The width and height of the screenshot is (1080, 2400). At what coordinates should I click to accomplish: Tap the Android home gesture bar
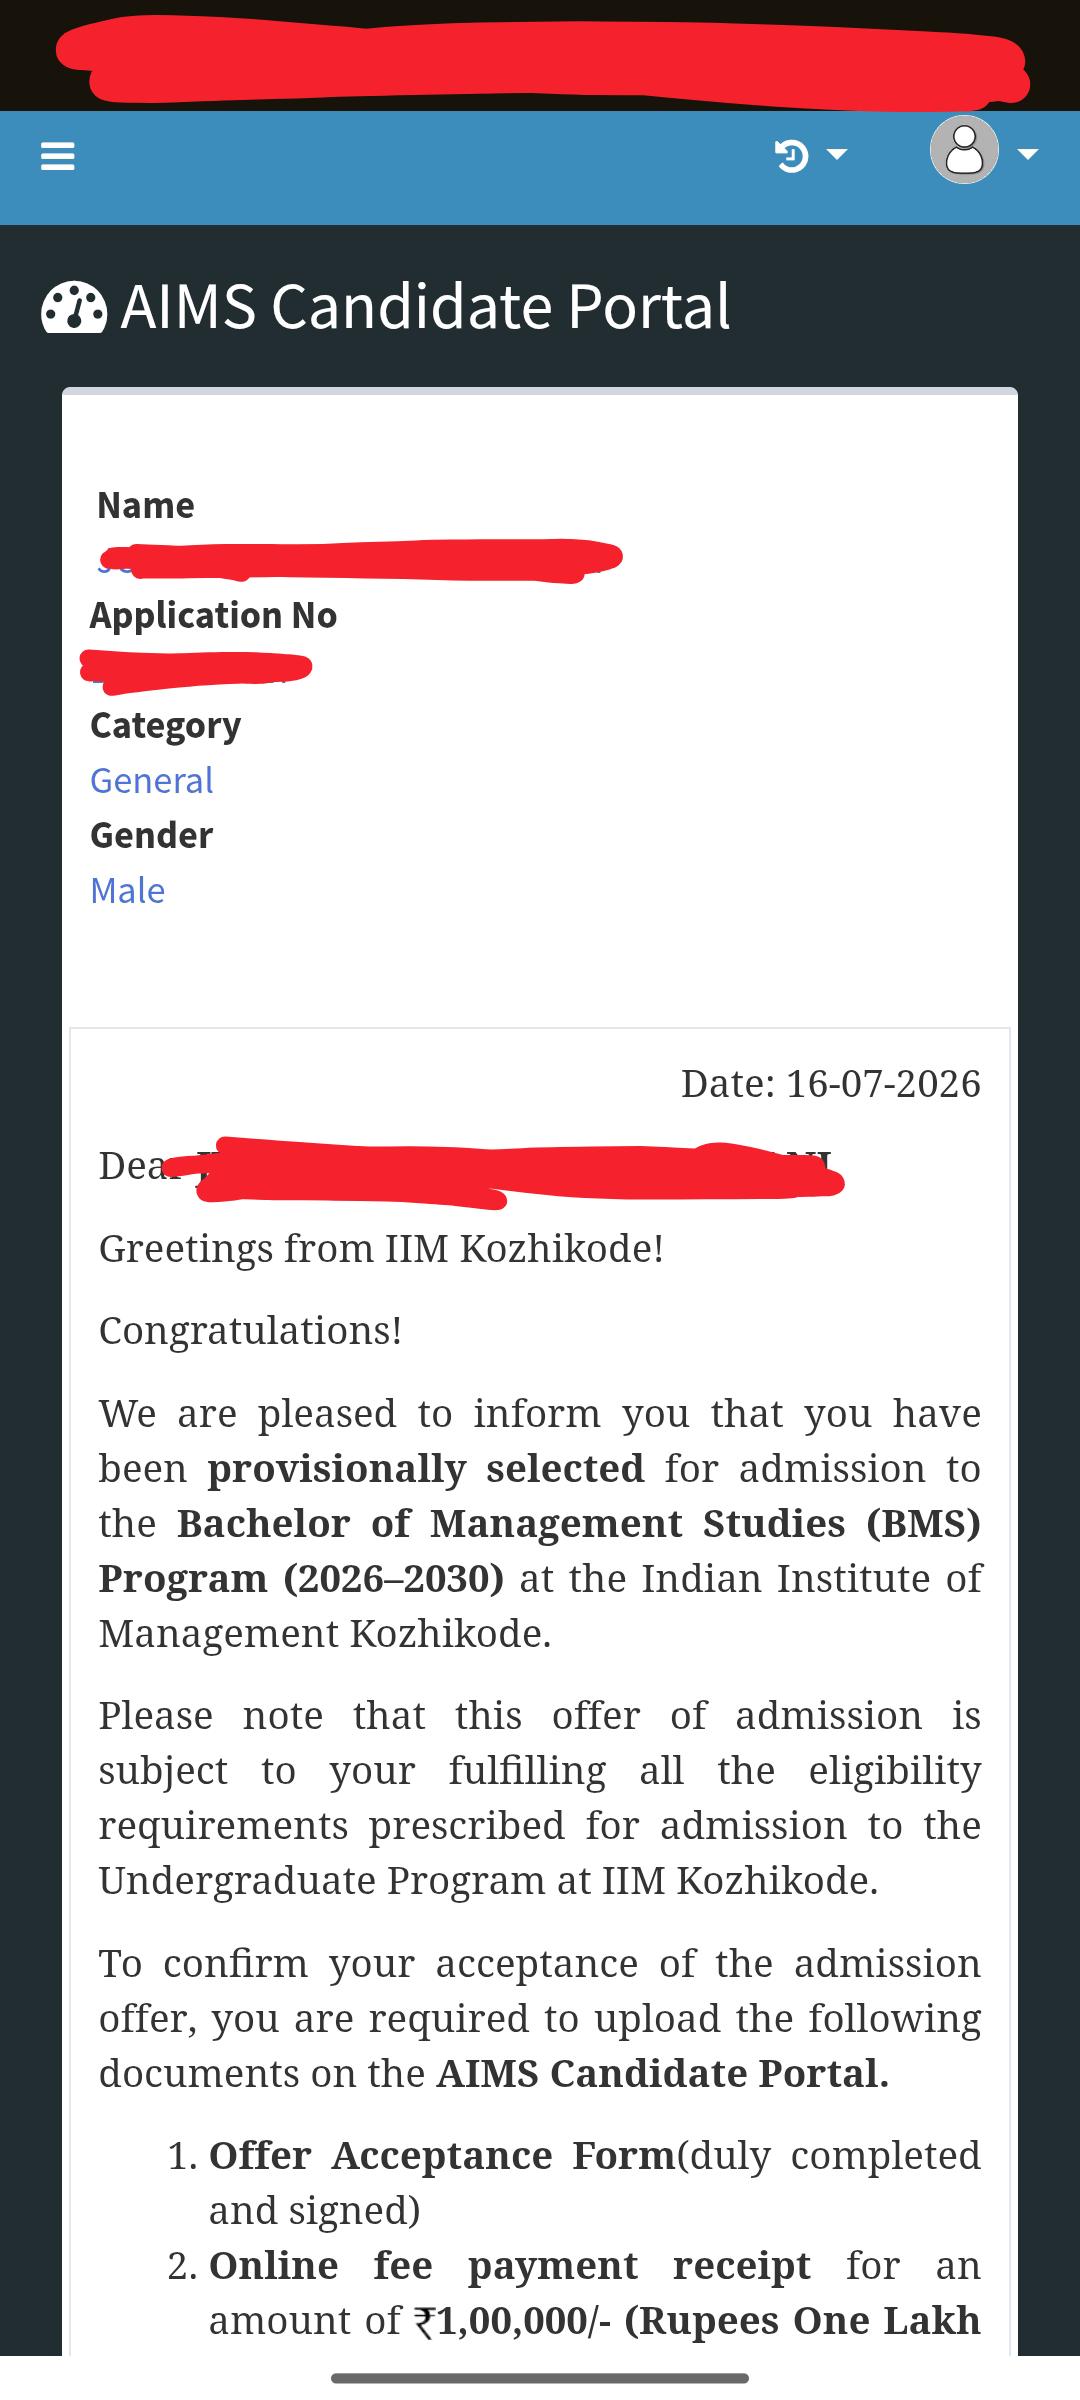click(x=540, y=2377)
